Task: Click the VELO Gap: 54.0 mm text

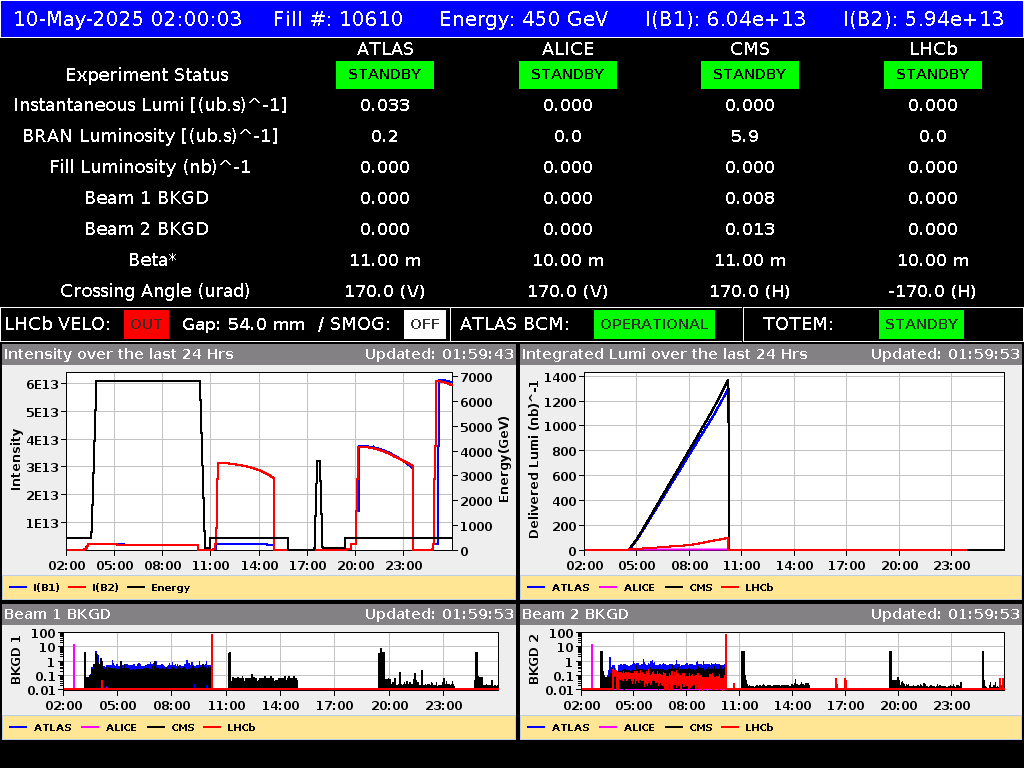Action: click(x=243, y=325)
